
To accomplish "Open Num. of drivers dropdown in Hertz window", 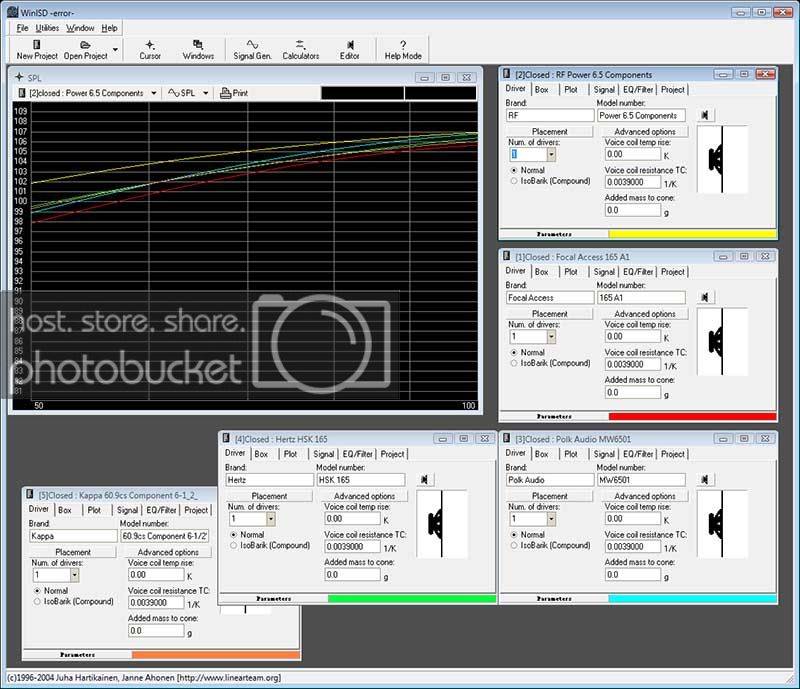I will tap(270, 519).
